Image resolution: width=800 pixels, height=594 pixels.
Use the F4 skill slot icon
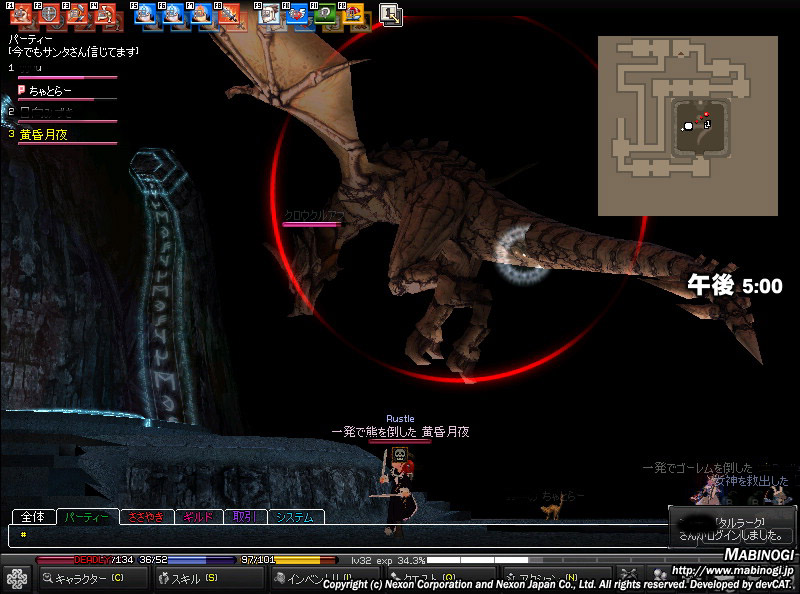click(105, 14)
